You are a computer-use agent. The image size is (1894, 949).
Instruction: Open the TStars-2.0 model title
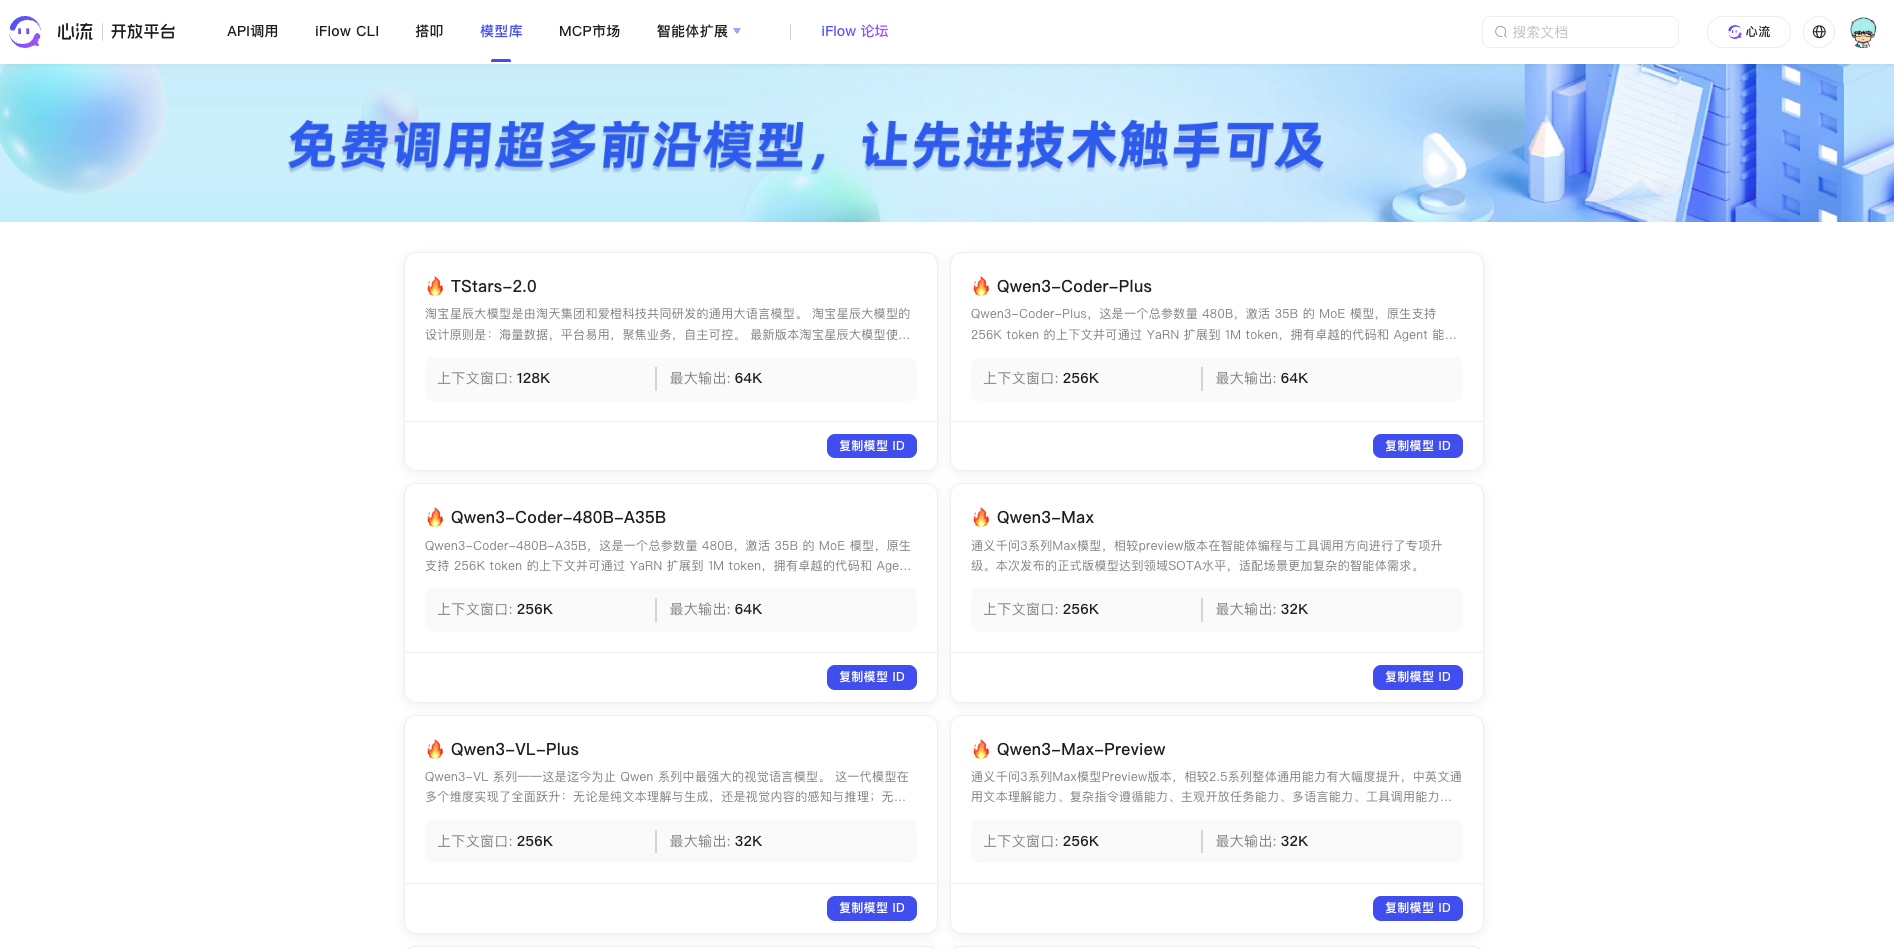point(493,286)
